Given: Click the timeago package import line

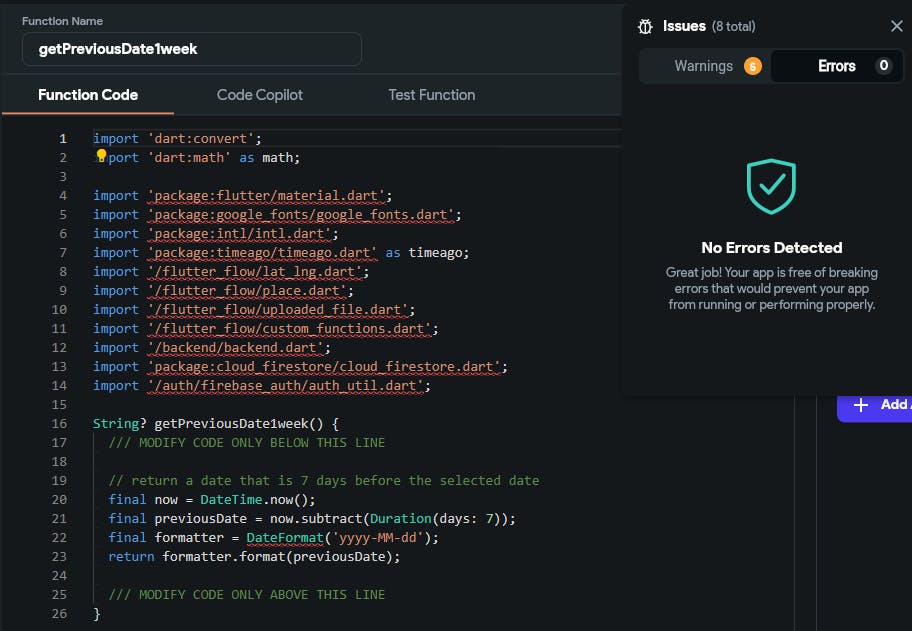Looking at the screenshot, I should click(x=280, y=253).
